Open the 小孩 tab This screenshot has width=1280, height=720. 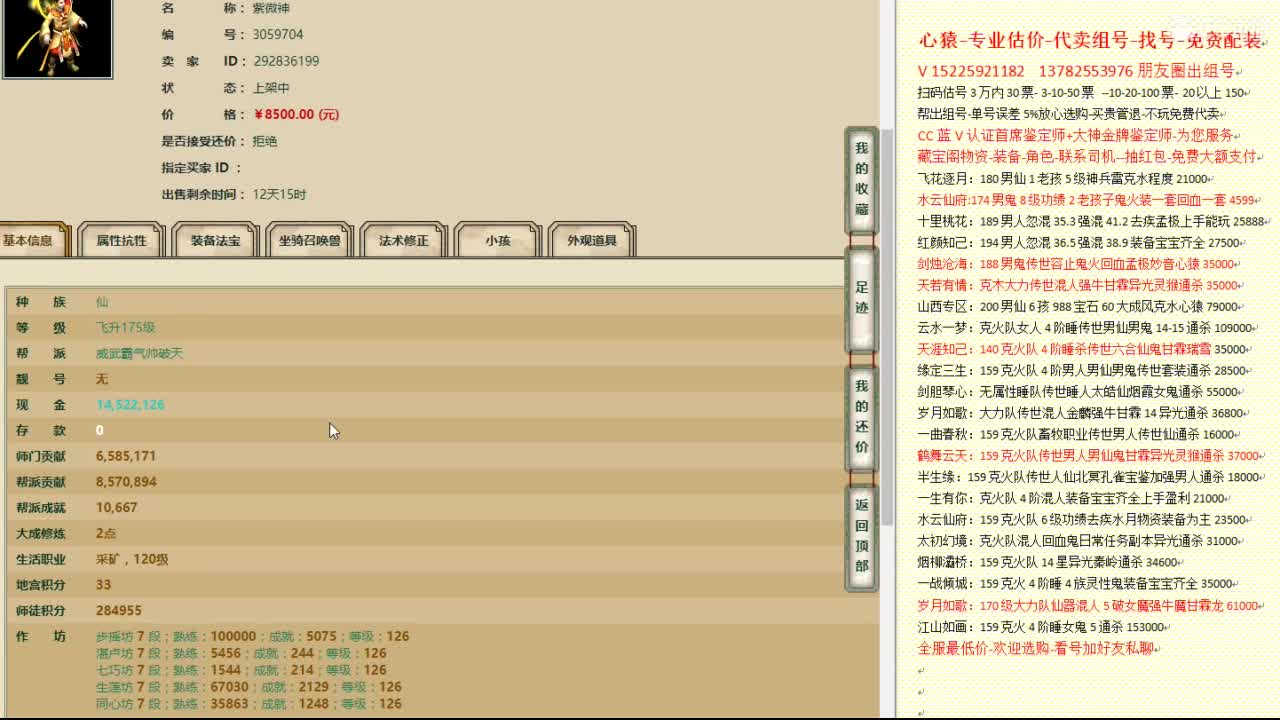(497, 240)
